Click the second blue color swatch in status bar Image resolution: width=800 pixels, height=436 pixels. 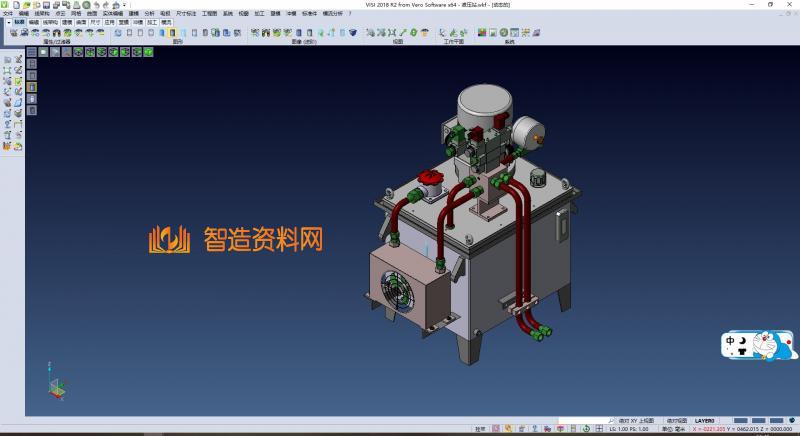coord(759,421)
